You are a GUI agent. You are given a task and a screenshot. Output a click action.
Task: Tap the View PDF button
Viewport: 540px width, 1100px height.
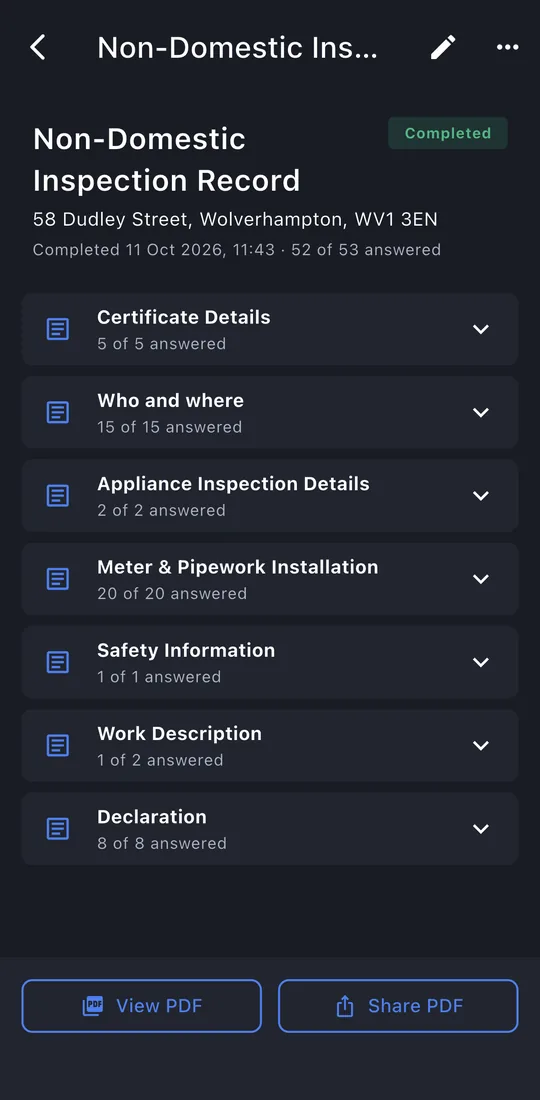[x=142, y=1006]
